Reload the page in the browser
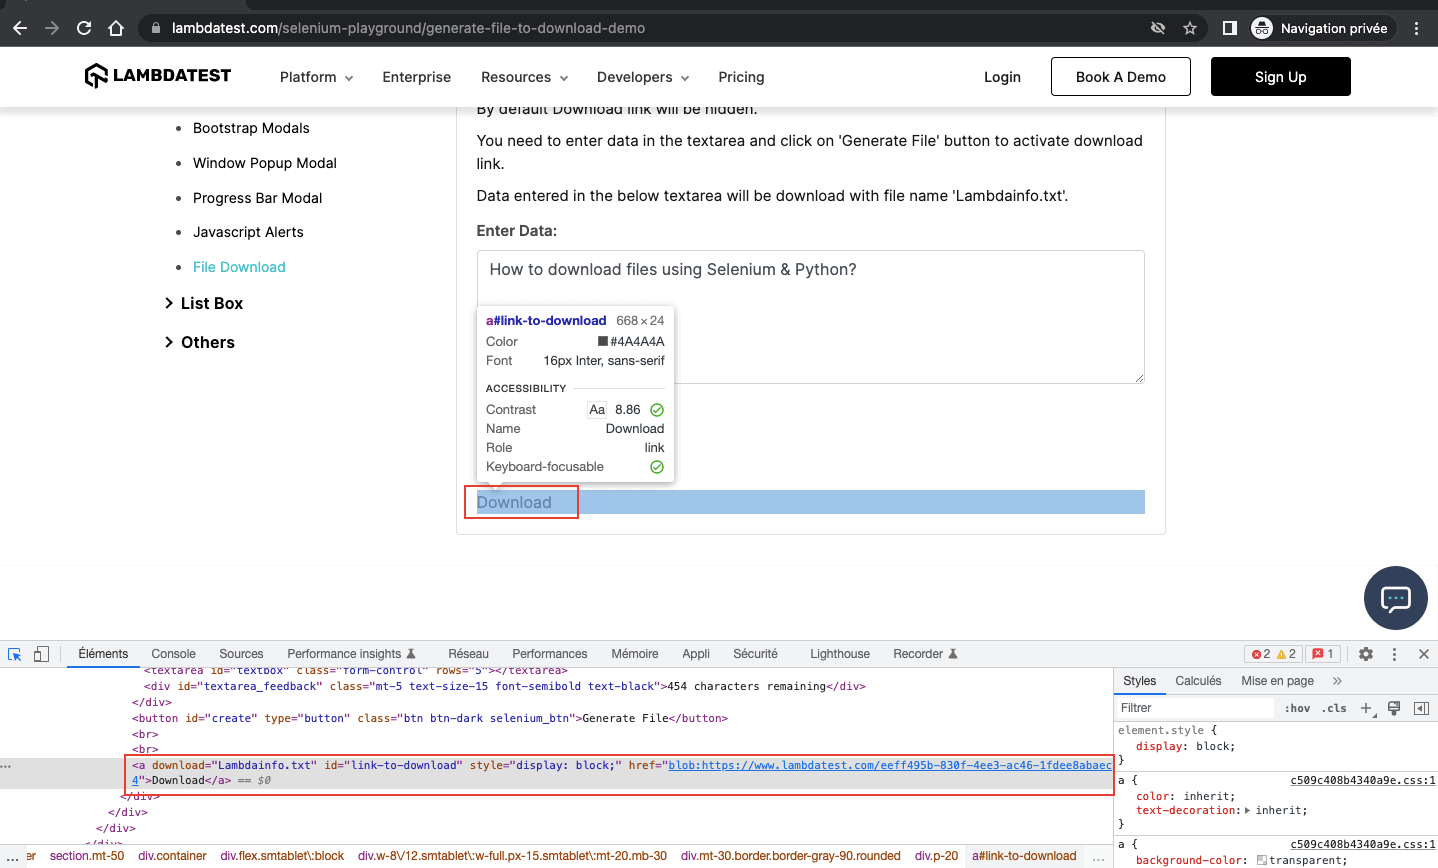Viewport: 1438px width, 868px height. coord(84,28)
